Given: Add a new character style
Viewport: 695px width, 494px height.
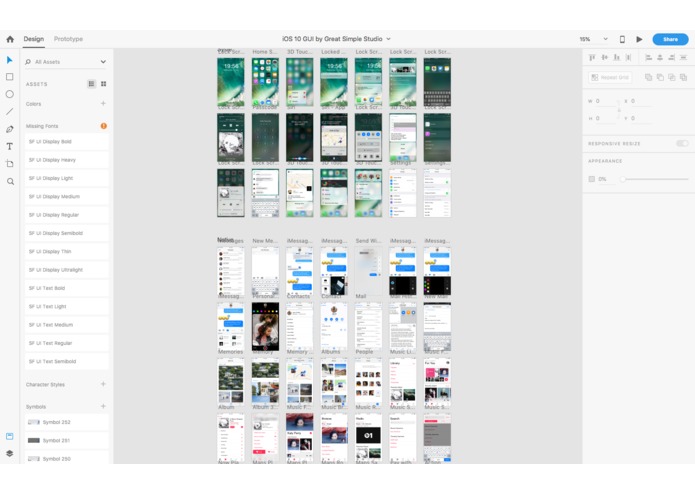Looking at the screenshot, I should [x=103, y=384].
